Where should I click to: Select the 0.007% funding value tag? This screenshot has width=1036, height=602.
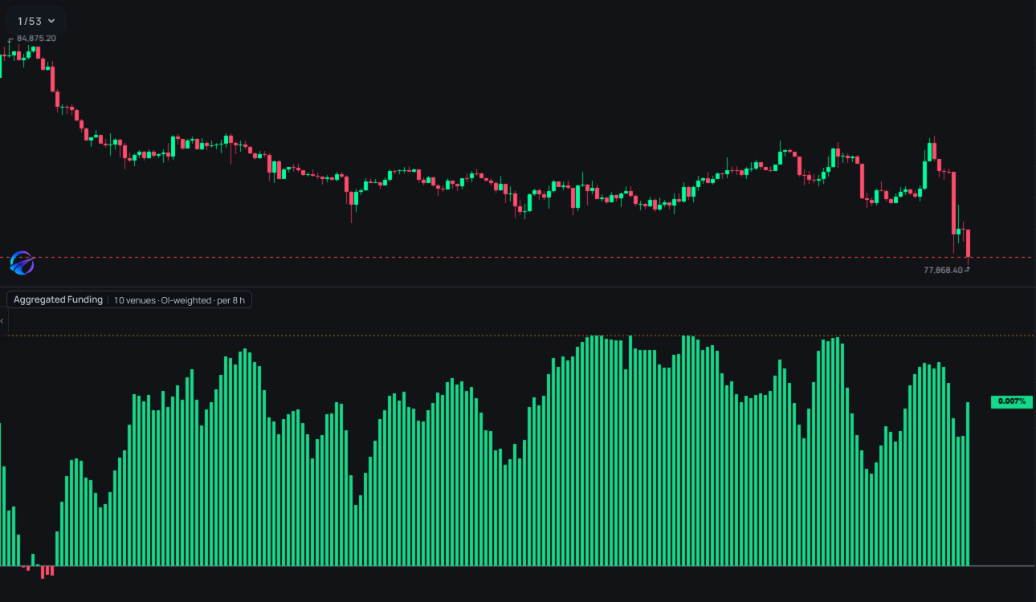(x=1012, y=402)
